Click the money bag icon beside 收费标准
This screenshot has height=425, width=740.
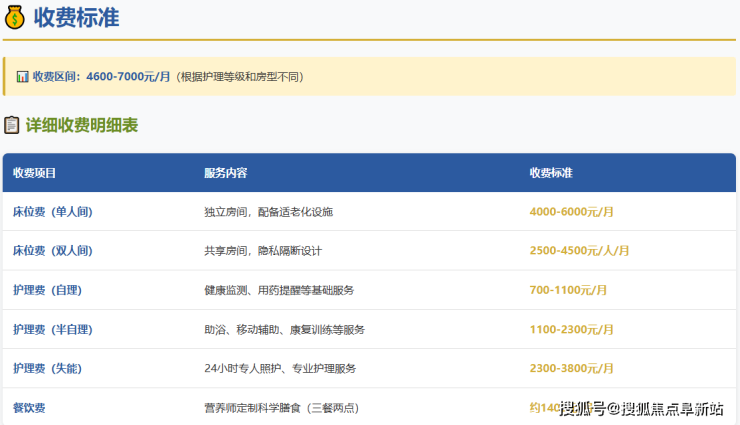tap(14, 17)
